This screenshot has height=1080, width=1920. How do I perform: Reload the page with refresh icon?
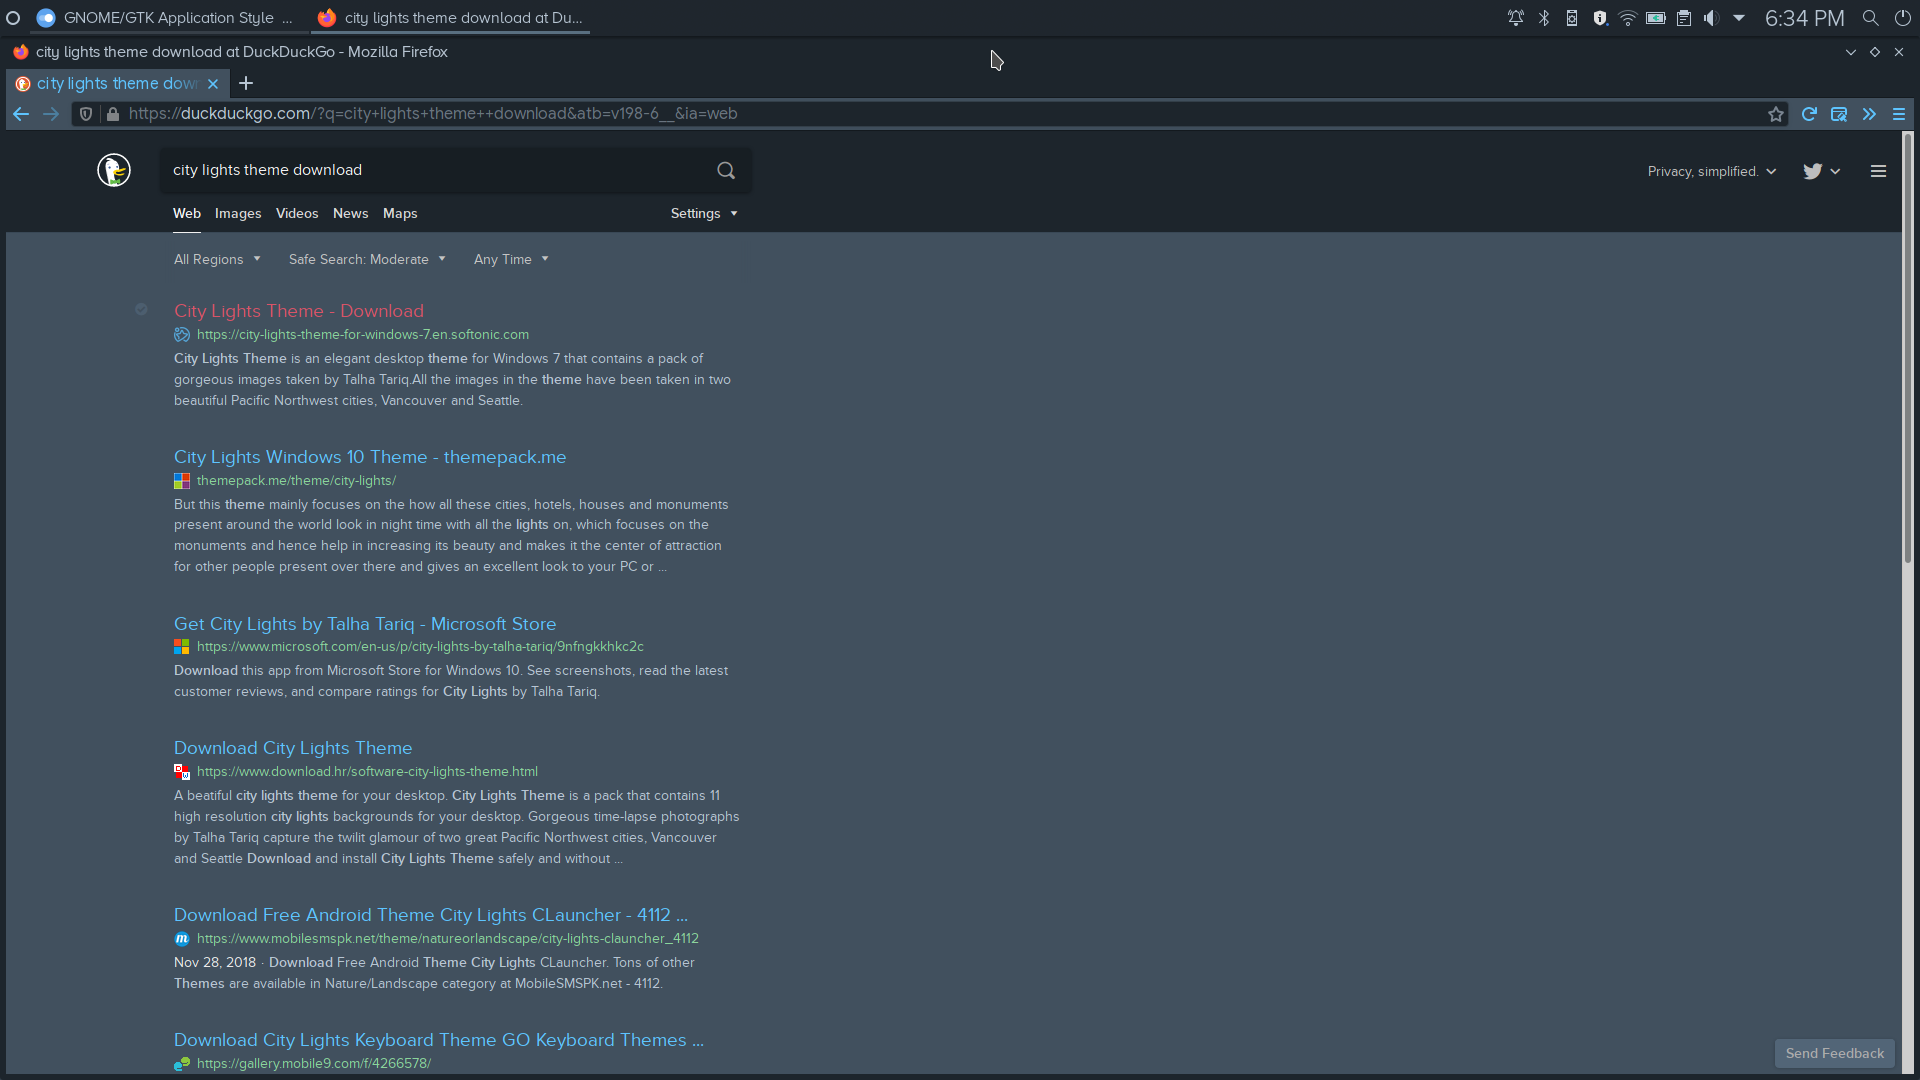pyautogui.click(x=1809, y=114)
